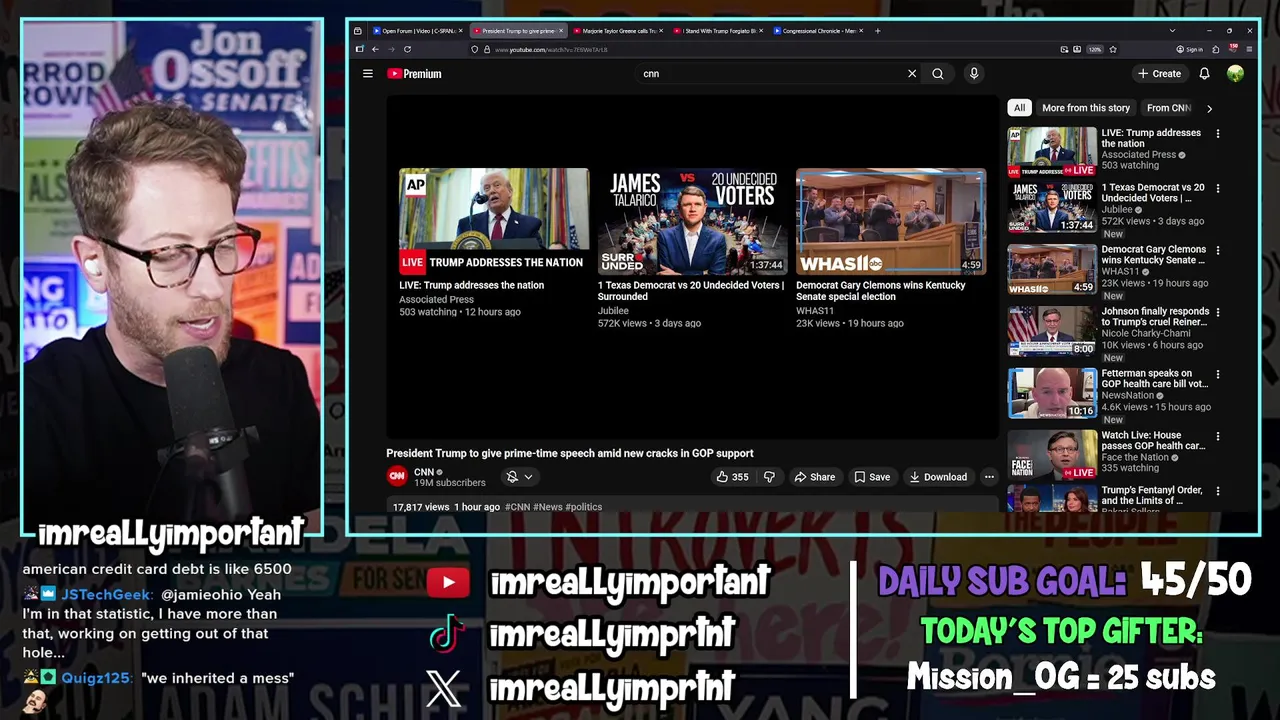Open the YouTube hamburger guide menu
This screenshot has height=720, width=1280.
pos(368,74)
